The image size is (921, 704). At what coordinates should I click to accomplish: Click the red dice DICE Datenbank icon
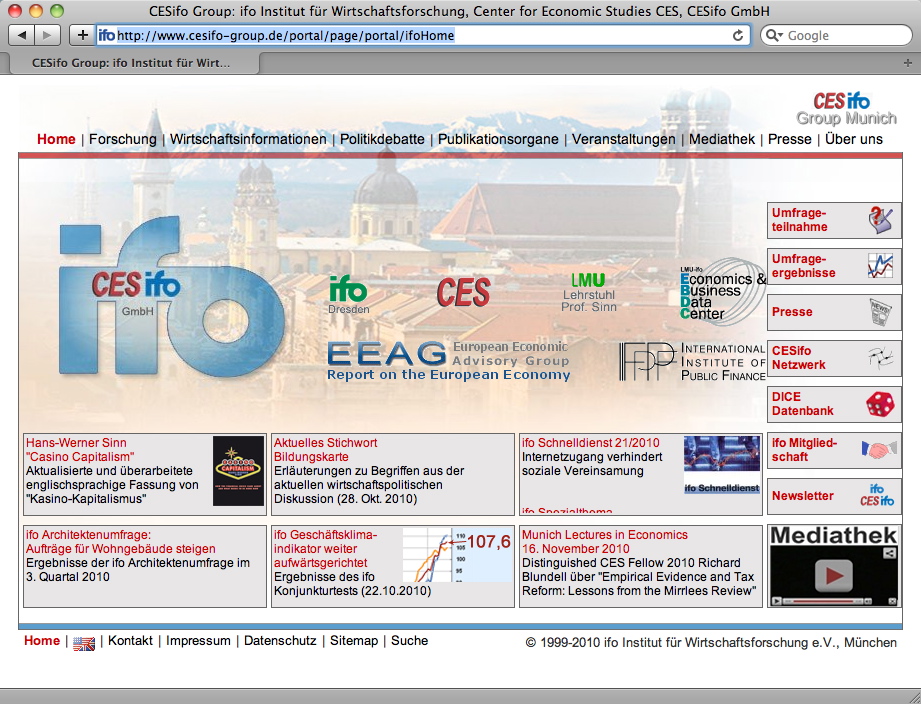pos(880,404)
